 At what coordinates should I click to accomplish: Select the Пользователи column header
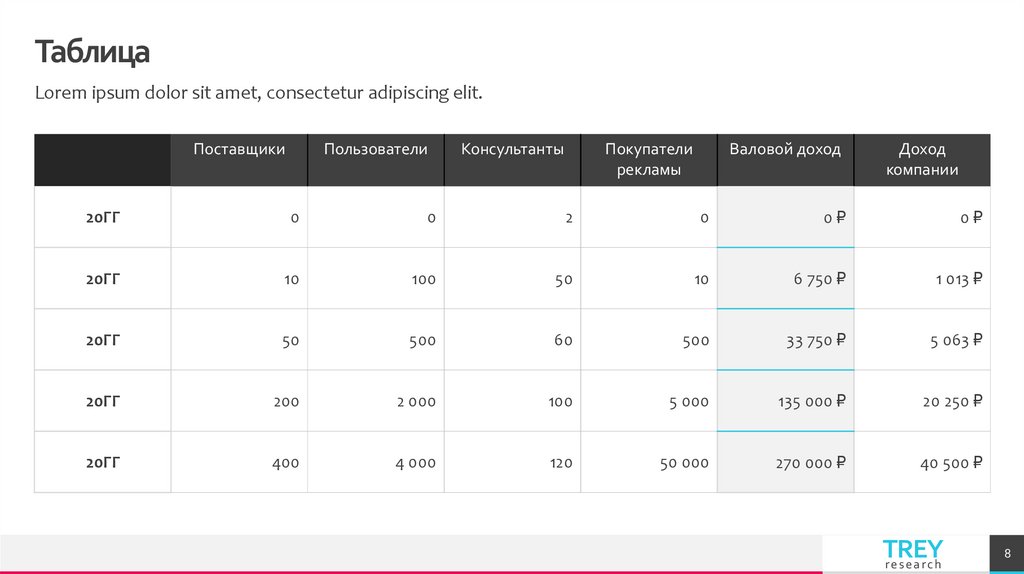(376, 150)
